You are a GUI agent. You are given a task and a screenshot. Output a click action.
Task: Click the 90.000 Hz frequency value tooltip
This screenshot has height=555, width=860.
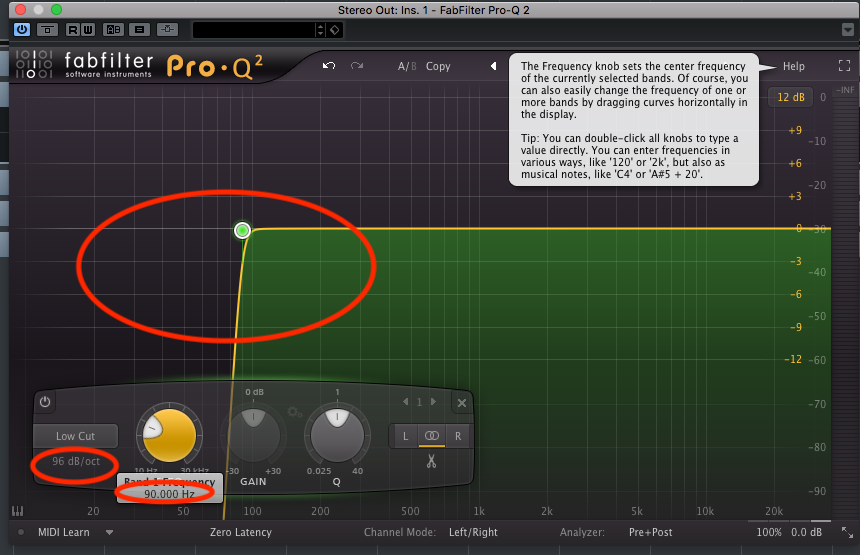(169, 494)
